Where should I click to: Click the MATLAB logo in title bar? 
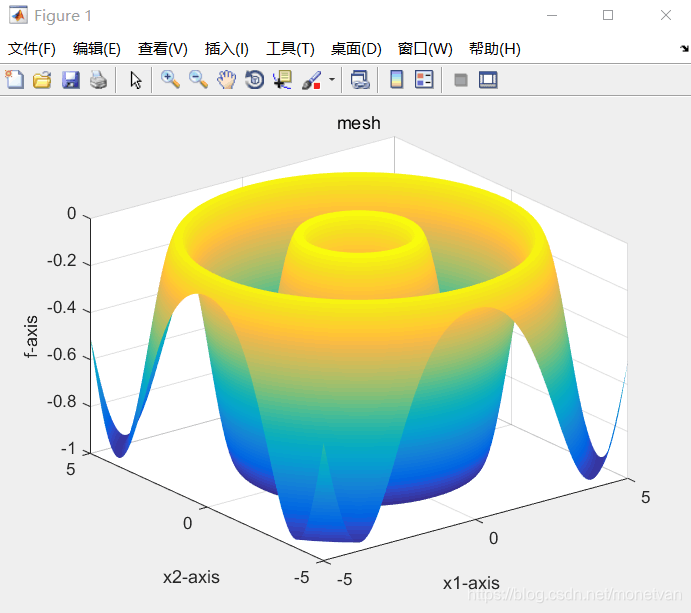[x=18, y=15]
